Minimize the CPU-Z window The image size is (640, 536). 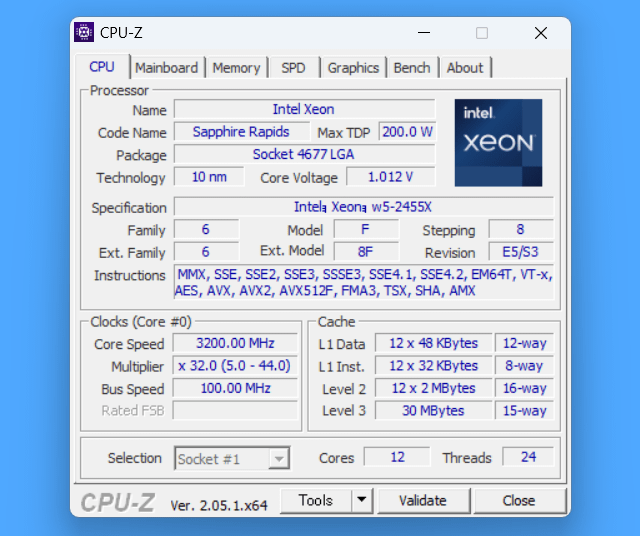point(424,33)
